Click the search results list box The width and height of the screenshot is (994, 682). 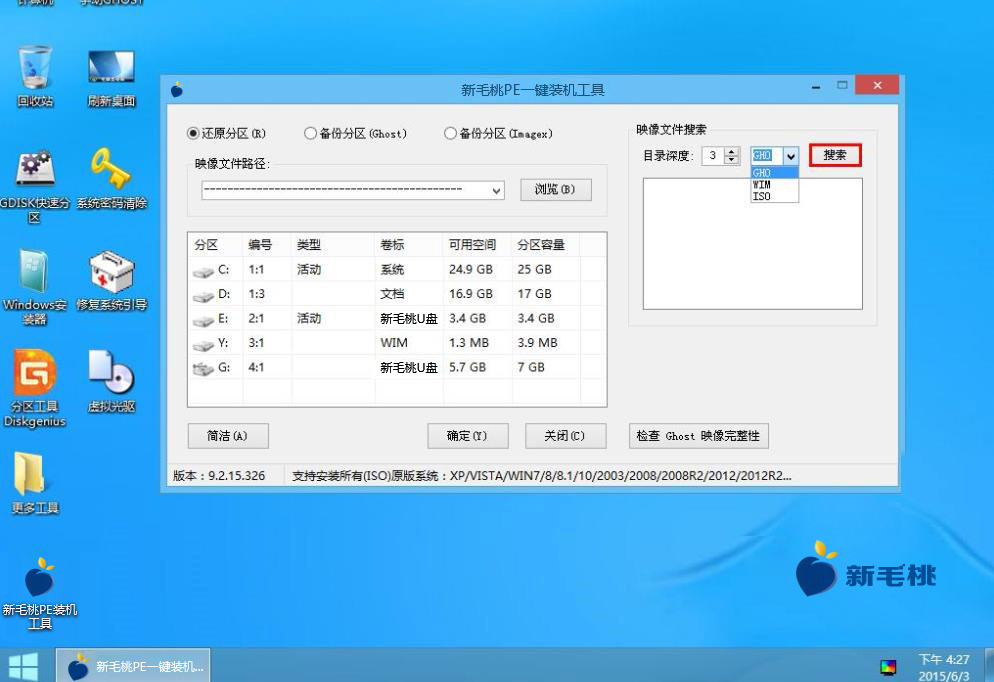(x=752, y=244)
